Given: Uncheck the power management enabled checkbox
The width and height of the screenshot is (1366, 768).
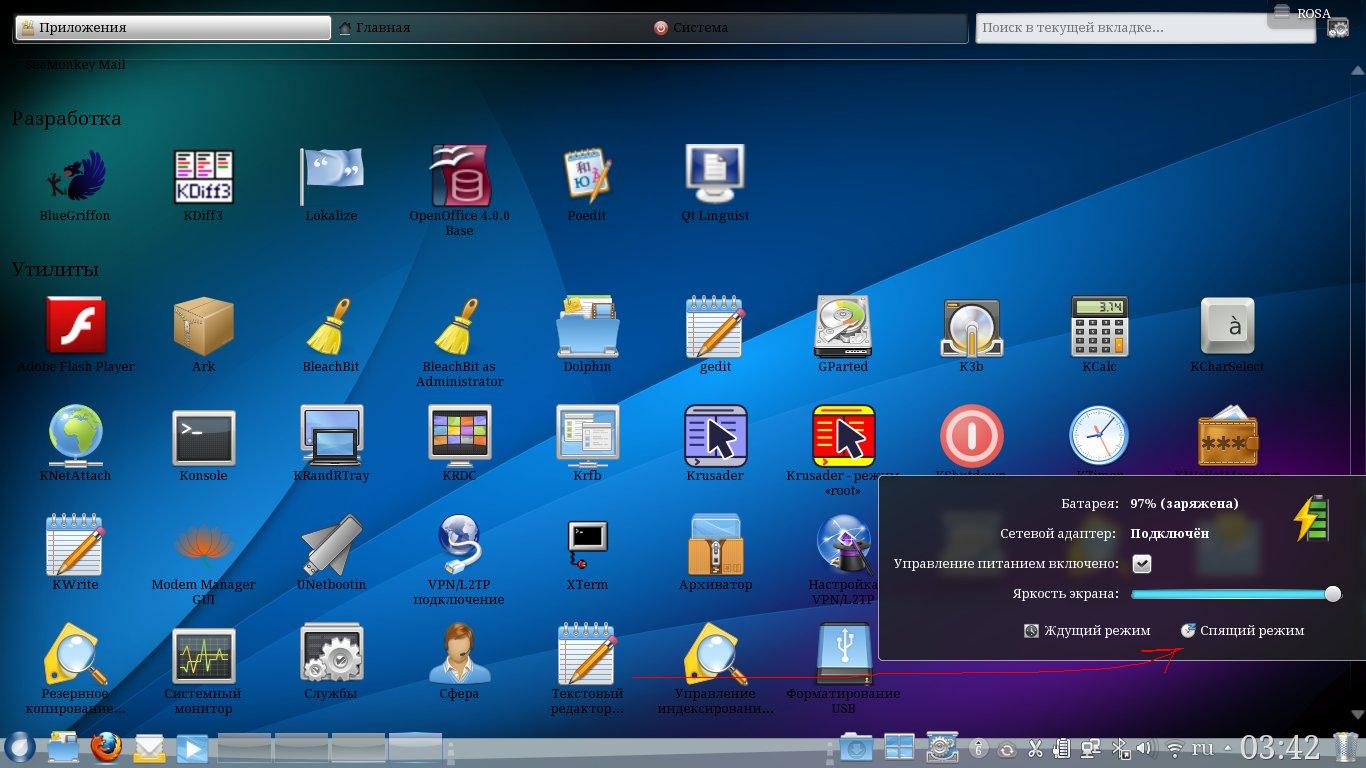Looking at the screenshot, I should 1141,564.
